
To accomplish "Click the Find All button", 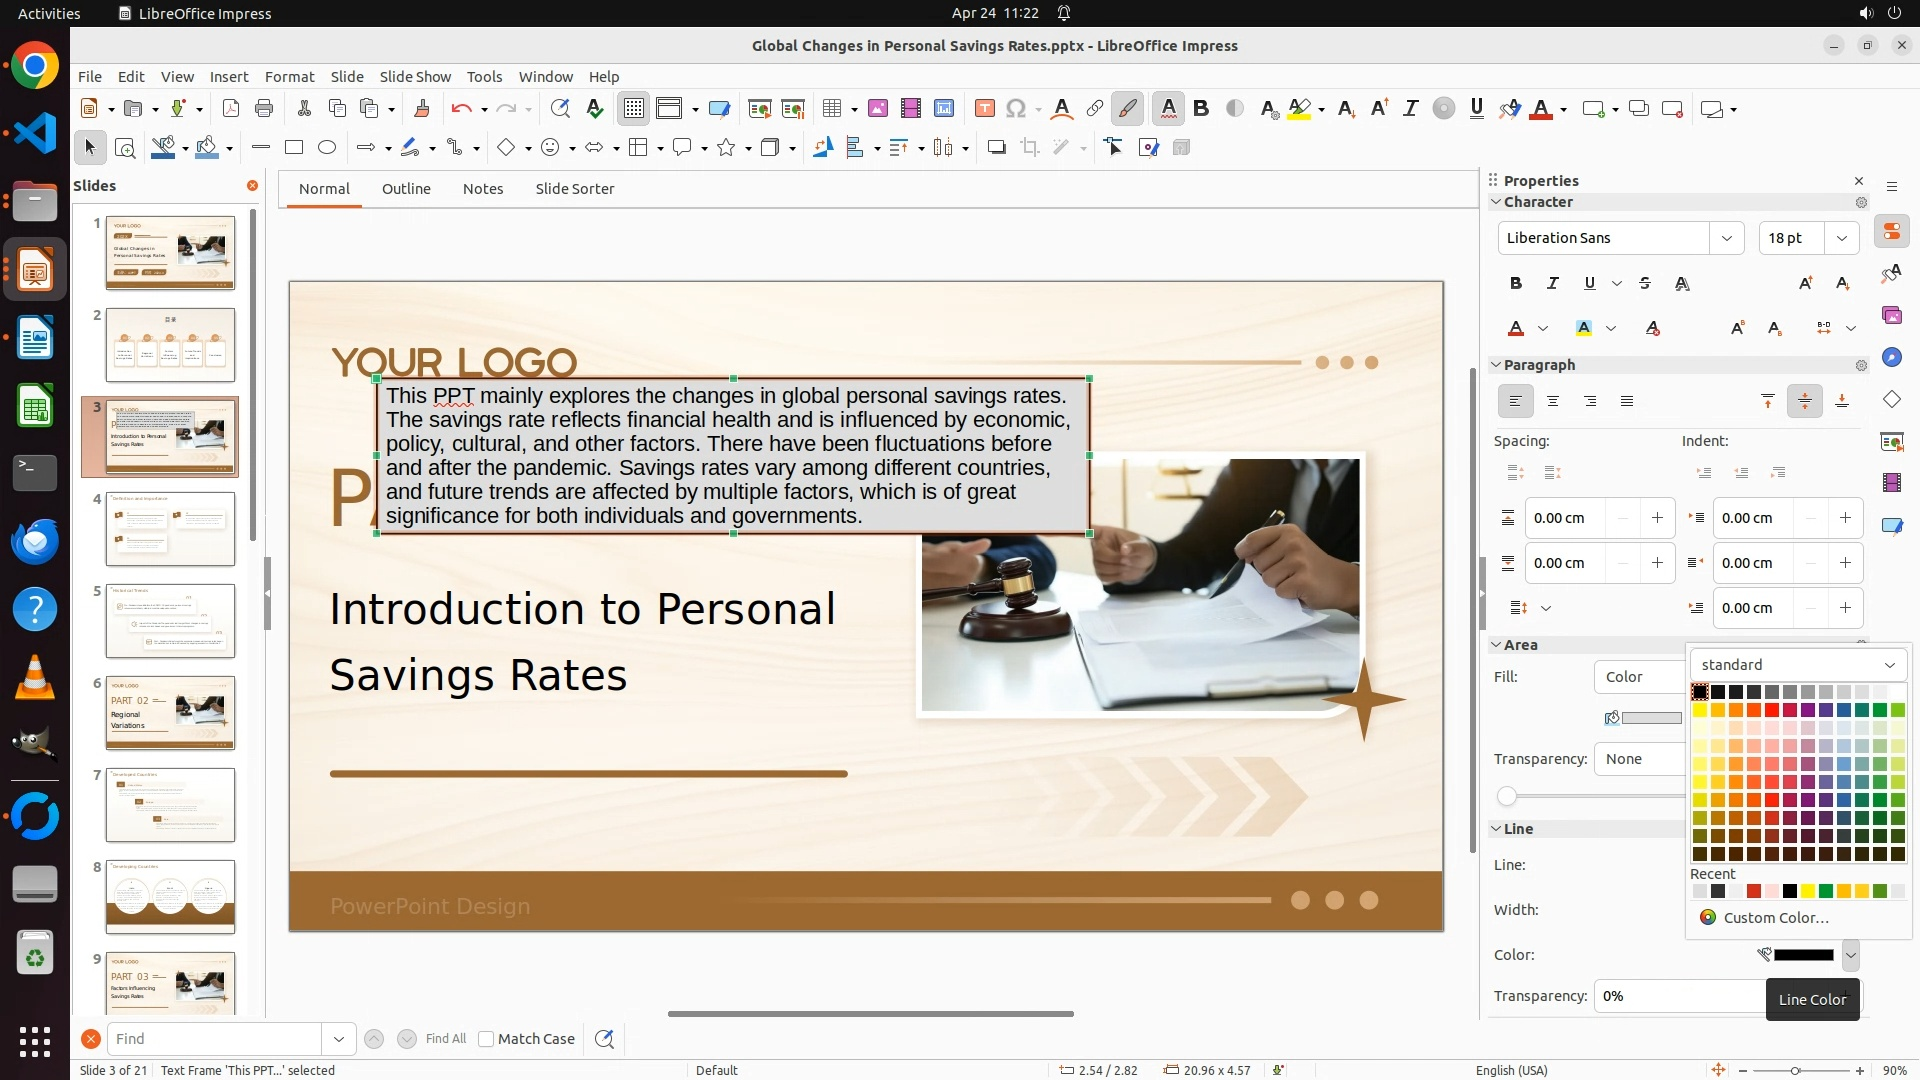I will pos(445,1039).
